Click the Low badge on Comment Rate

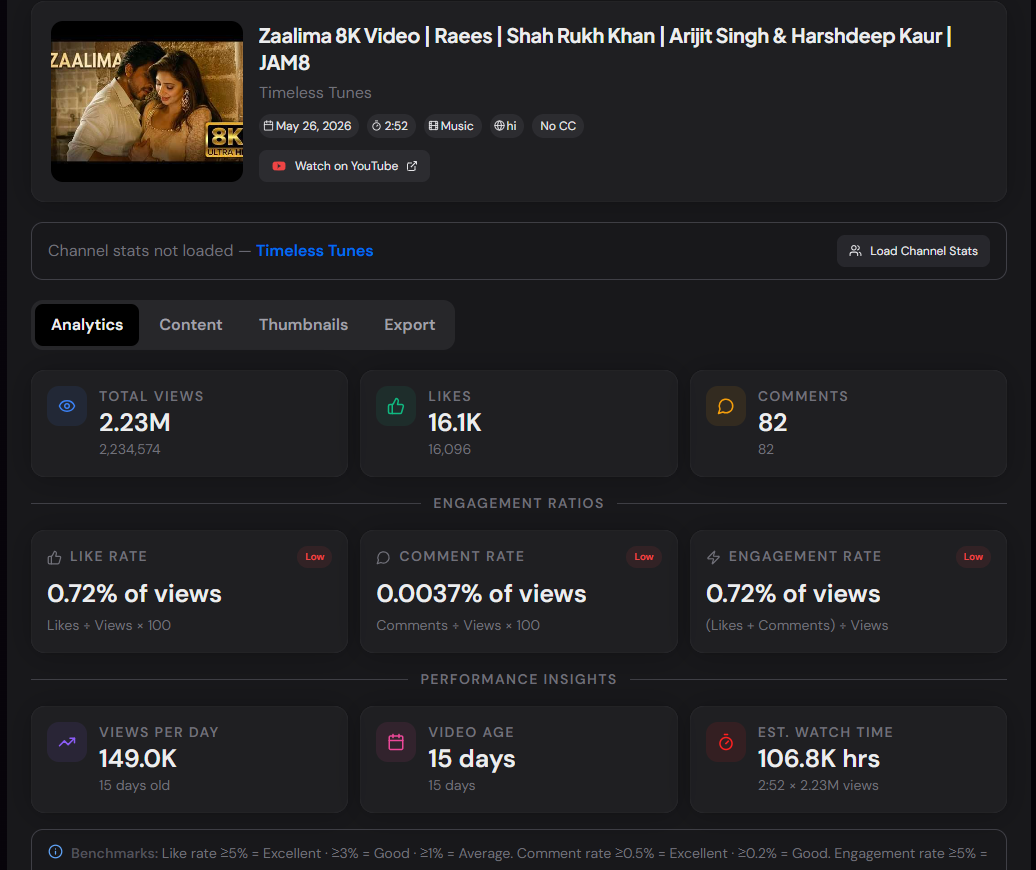(644, 557)
